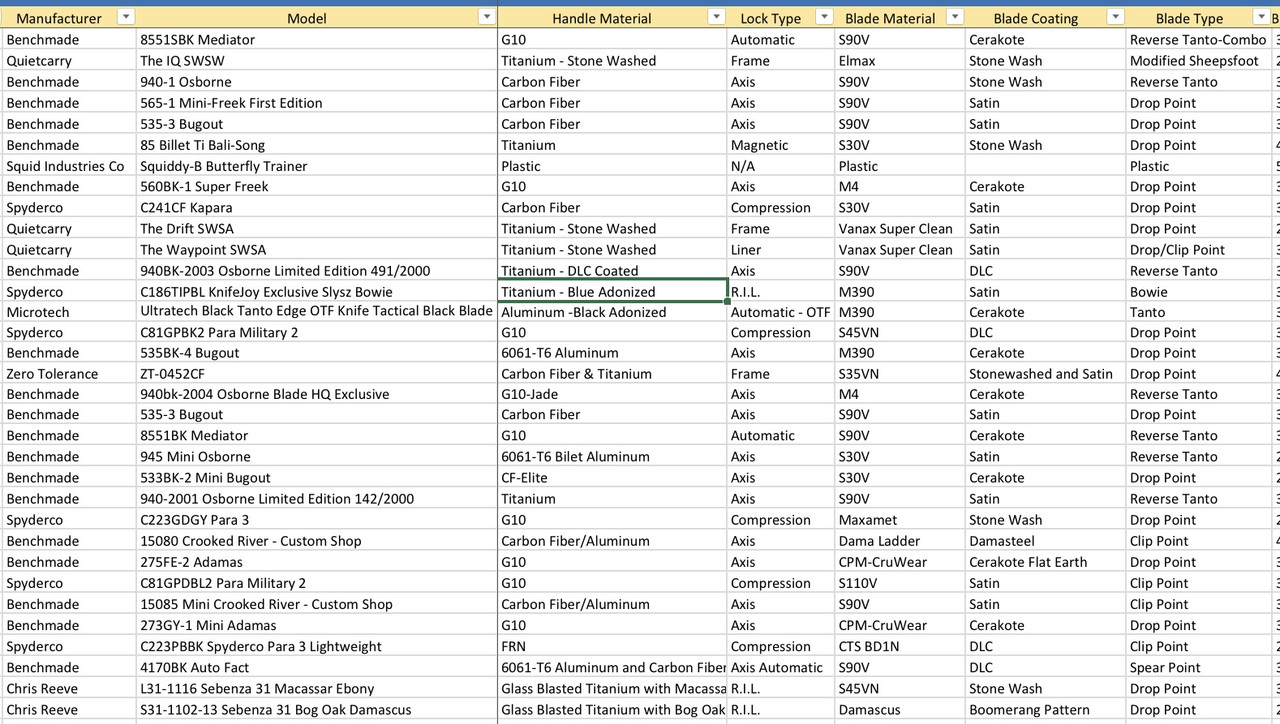Select cell 'Cerakote Flat Earth'

[1045, 562]
